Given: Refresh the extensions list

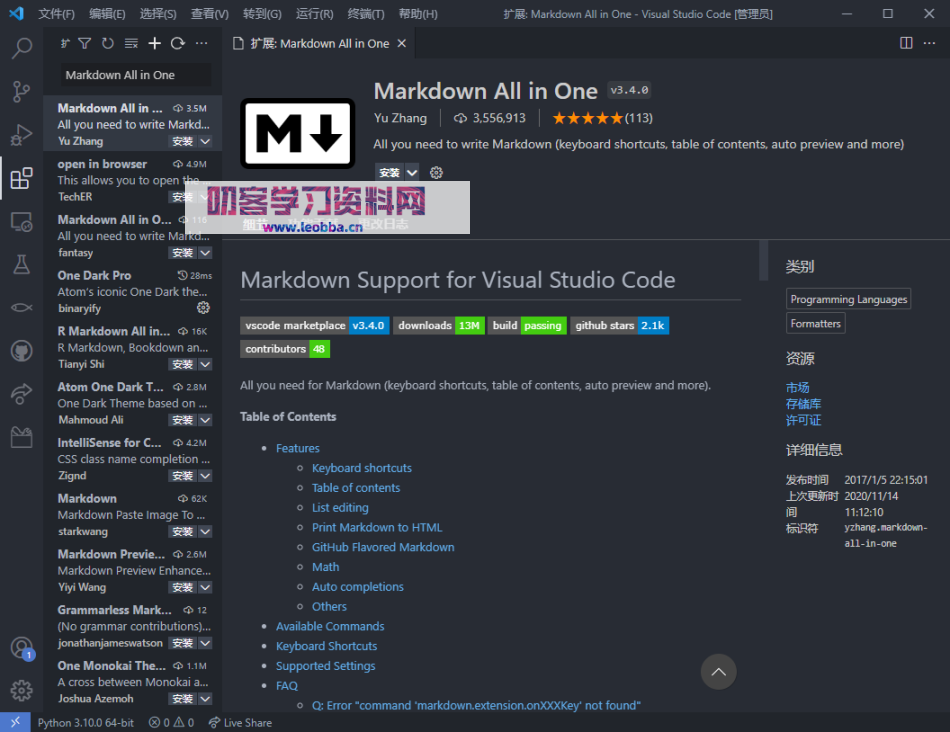Looking at the screenshot, I should pos(176,42).
